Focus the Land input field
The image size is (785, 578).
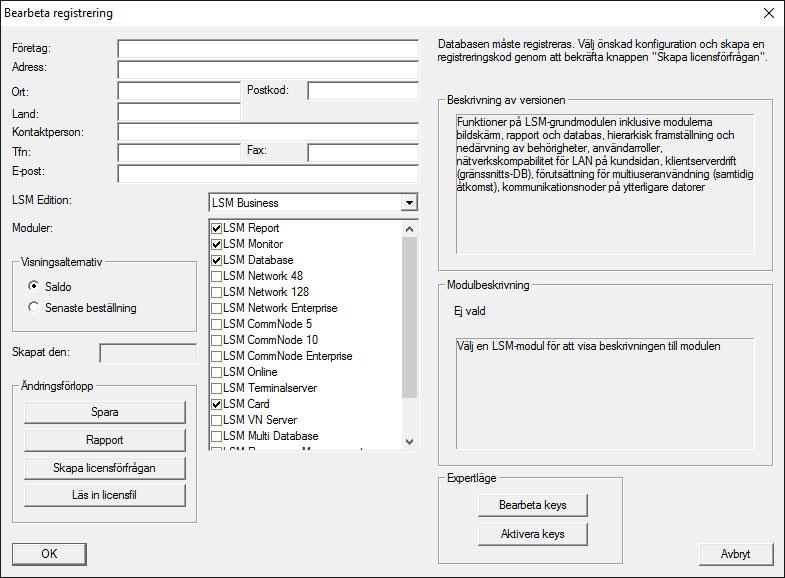[179, 112]
